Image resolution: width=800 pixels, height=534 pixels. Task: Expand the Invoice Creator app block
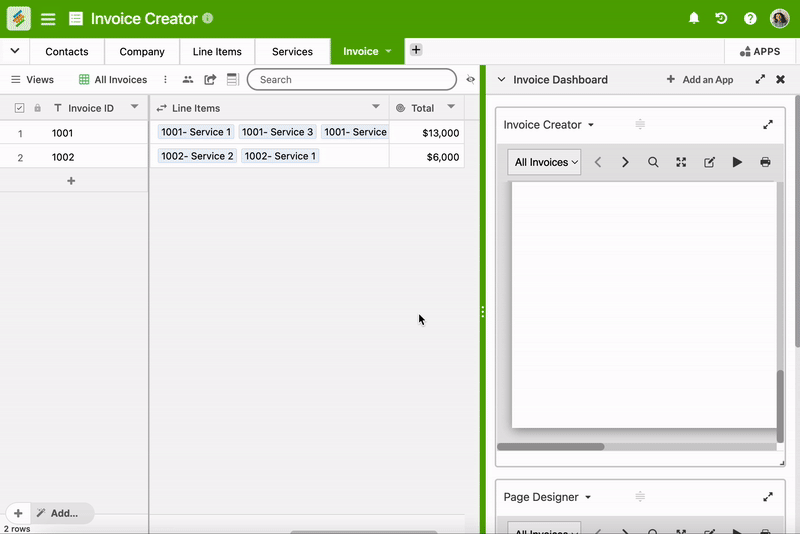click(x=768, y=124)
